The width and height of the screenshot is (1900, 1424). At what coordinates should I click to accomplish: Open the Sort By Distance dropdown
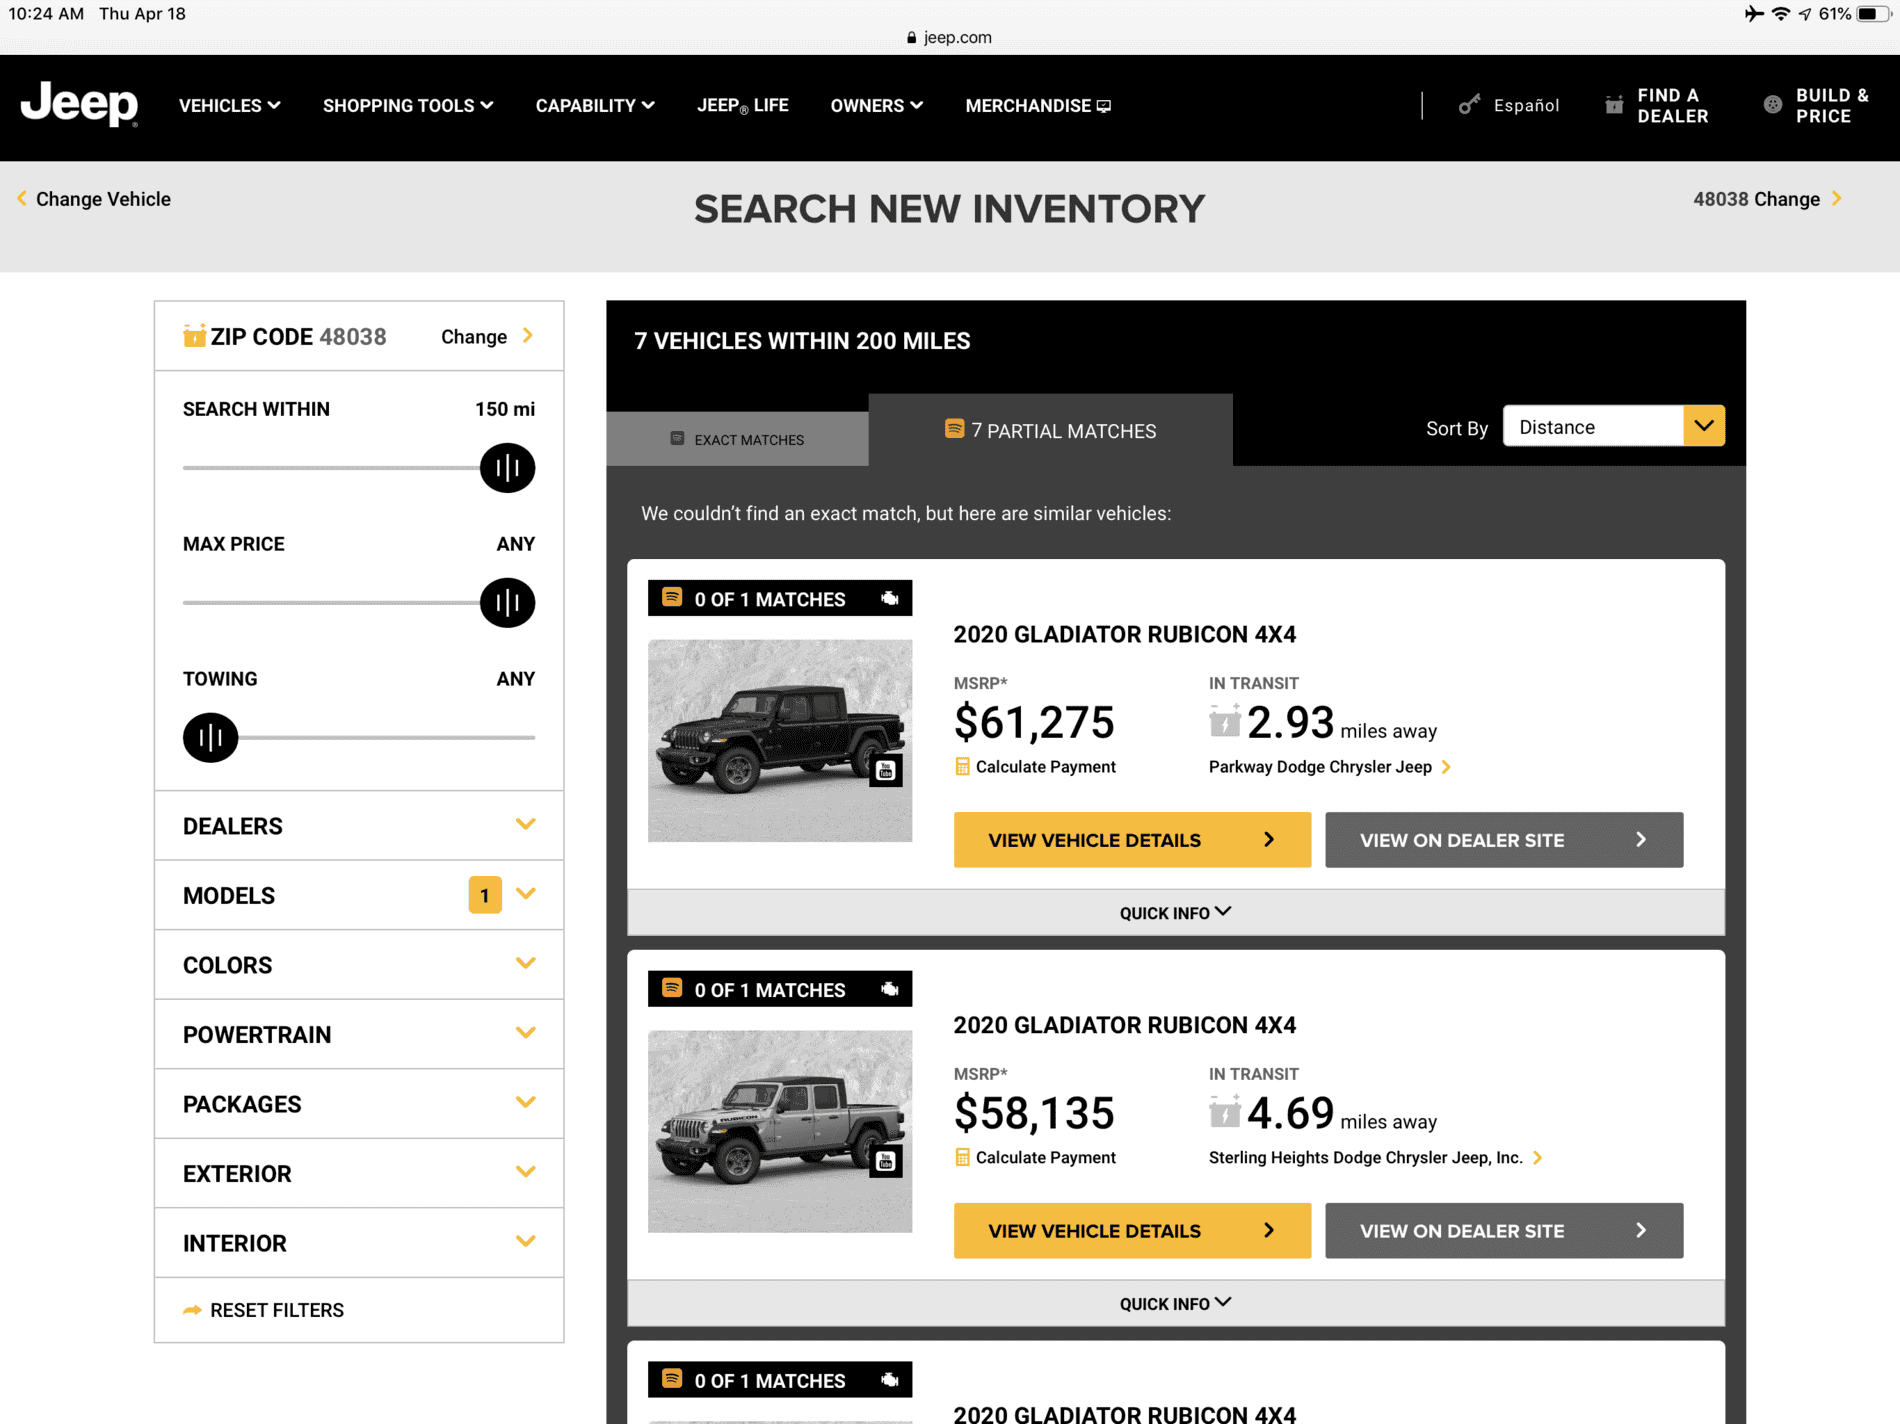click(1613, 426)
